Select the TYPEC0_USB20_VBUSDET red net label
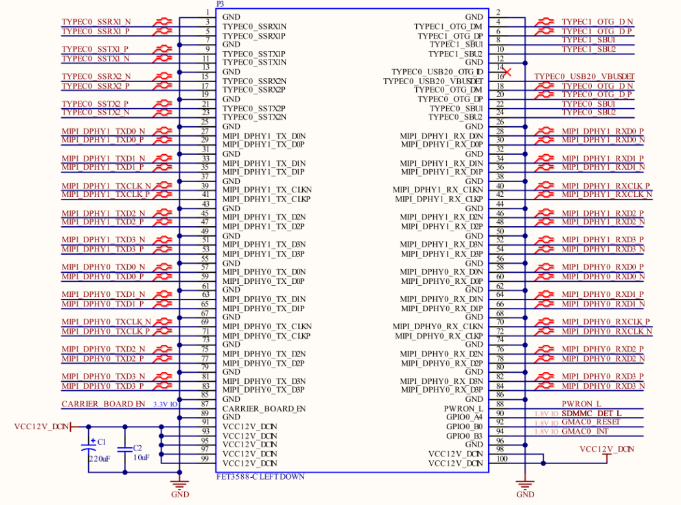Viewport: 681px width, 505px height. [x=585, y=76]
